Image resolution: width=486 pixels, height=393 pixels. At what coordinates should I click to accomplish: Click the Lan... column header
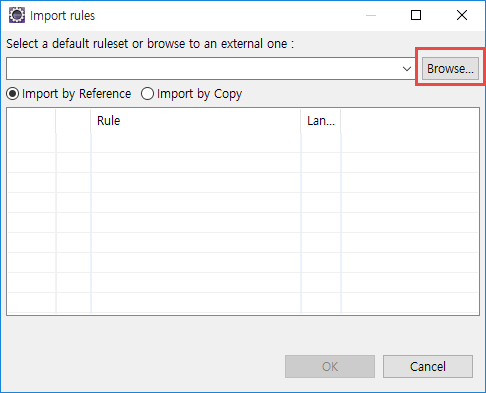pos(321,121)
